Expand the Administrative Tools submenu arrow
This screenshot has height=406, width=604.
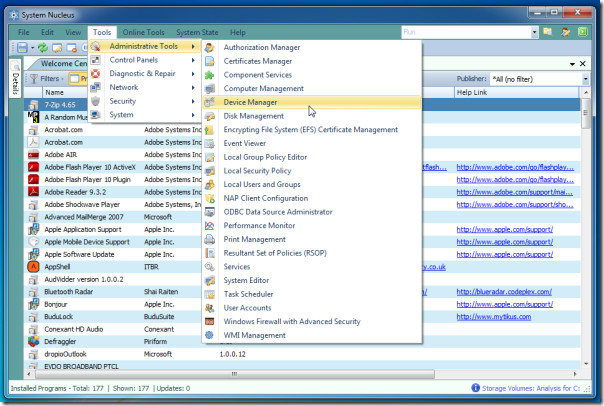(193, 46)
